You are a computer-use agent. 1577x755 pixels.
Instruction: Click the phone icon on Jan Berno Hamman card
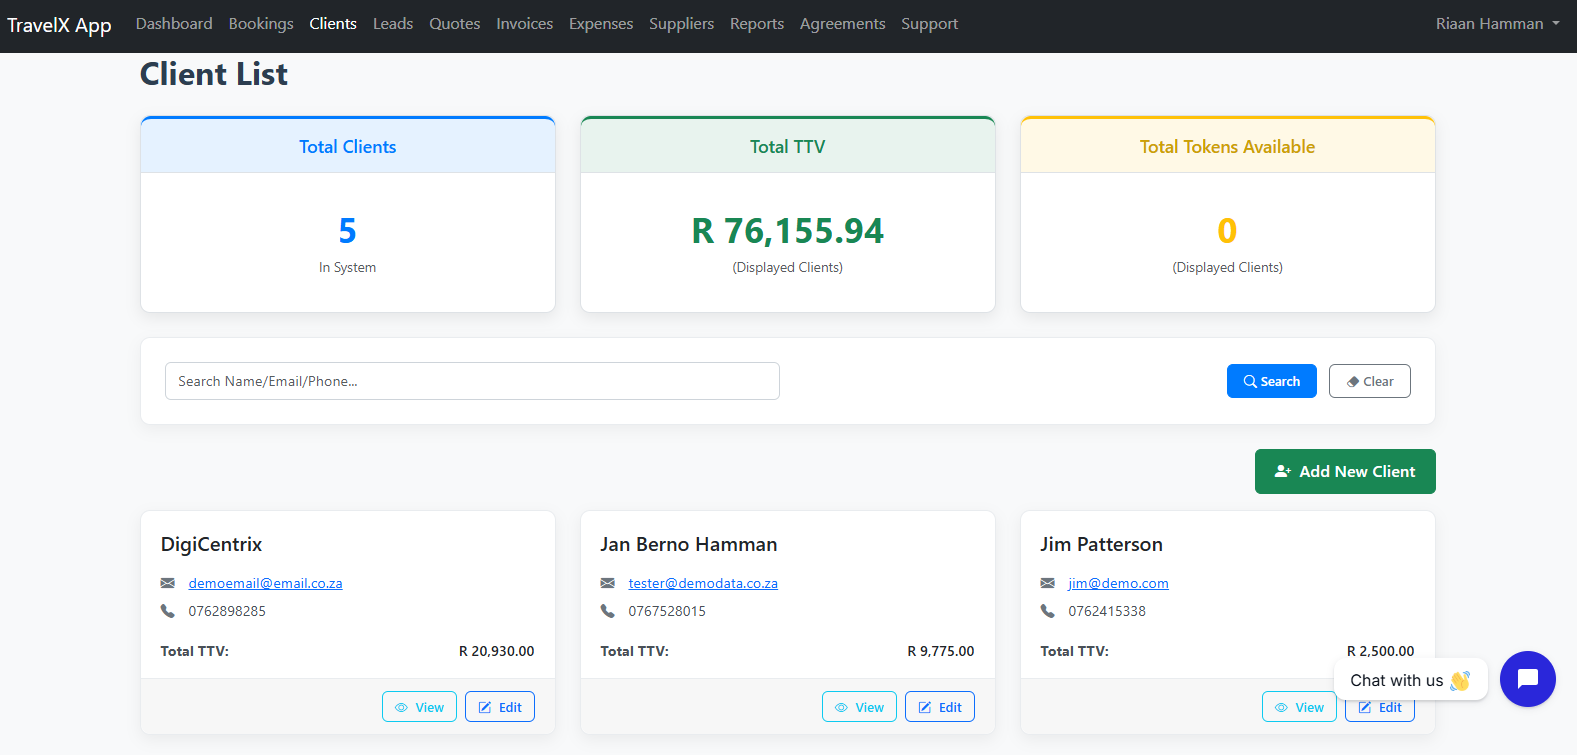pyautogui.click(x=608, y=611)
